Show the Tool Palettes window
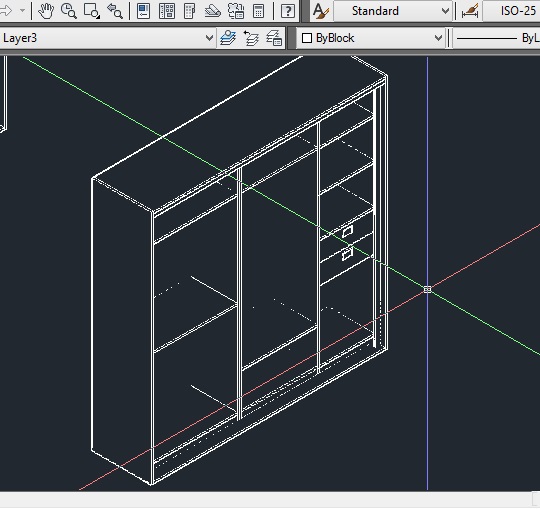 [189, 11]
